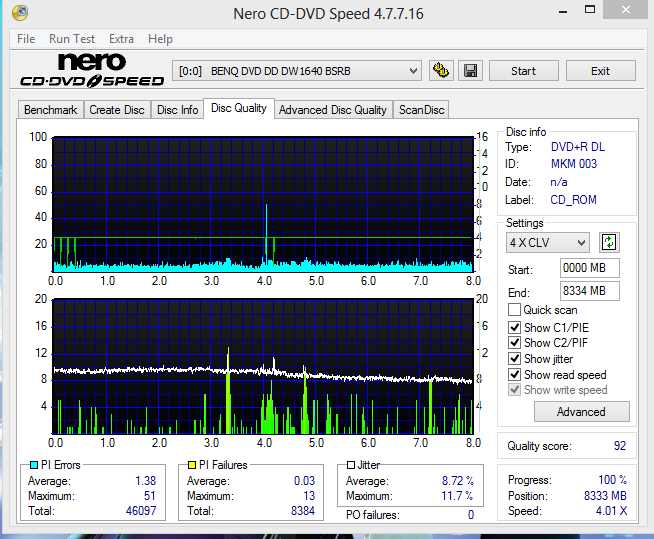Click the Advanced settings button
654x539 pixels.
(581, 412)
